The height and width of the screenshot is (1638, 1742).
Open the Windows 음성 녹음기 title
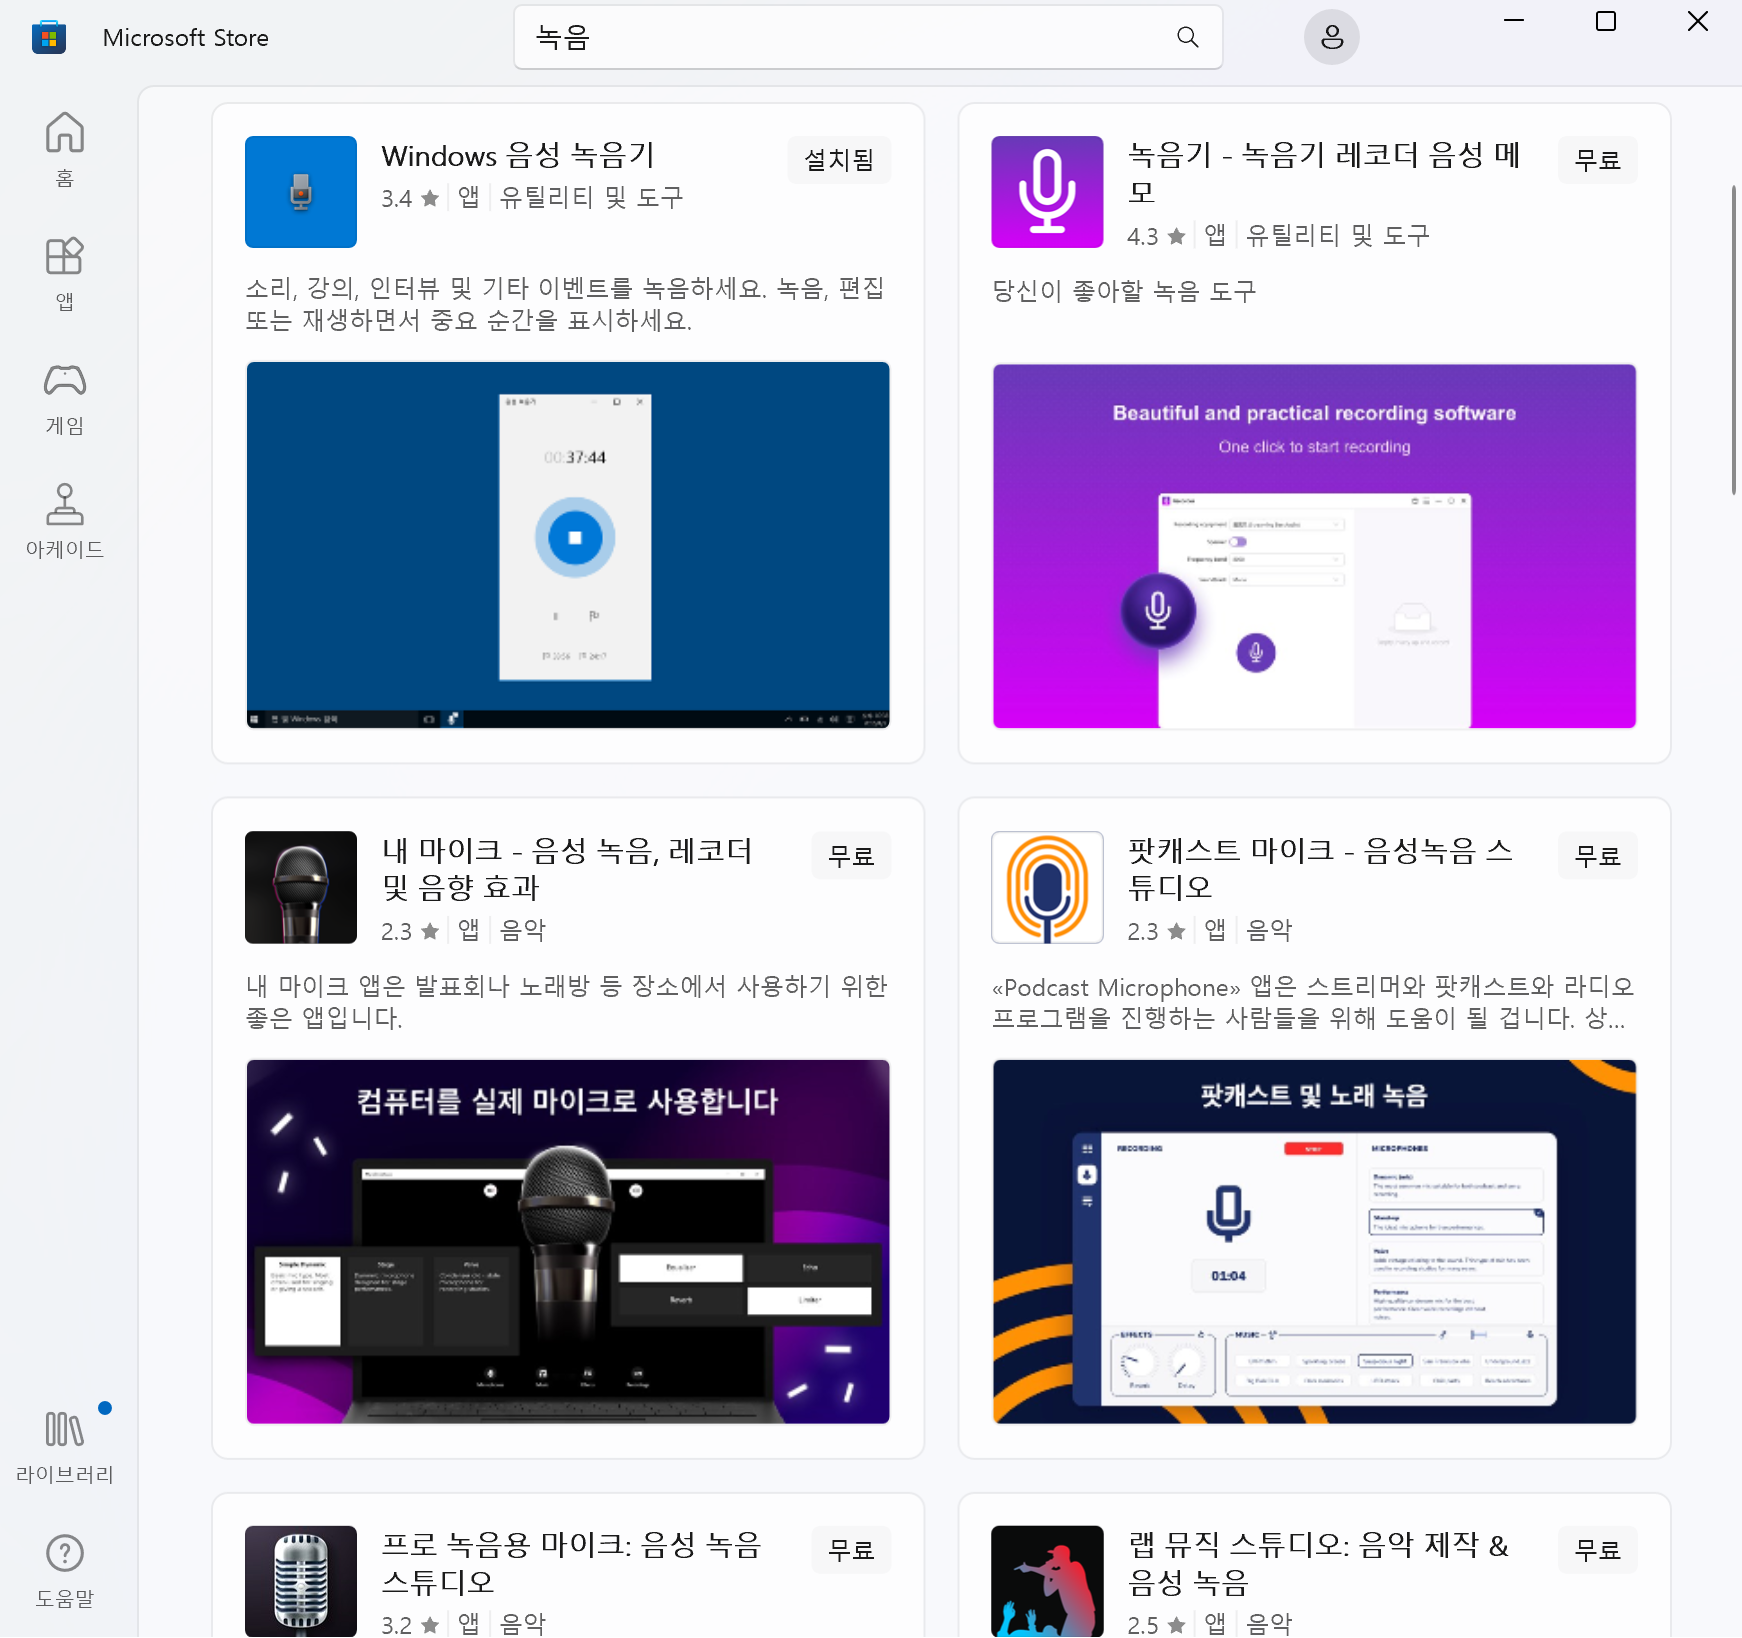coord(518,156)
